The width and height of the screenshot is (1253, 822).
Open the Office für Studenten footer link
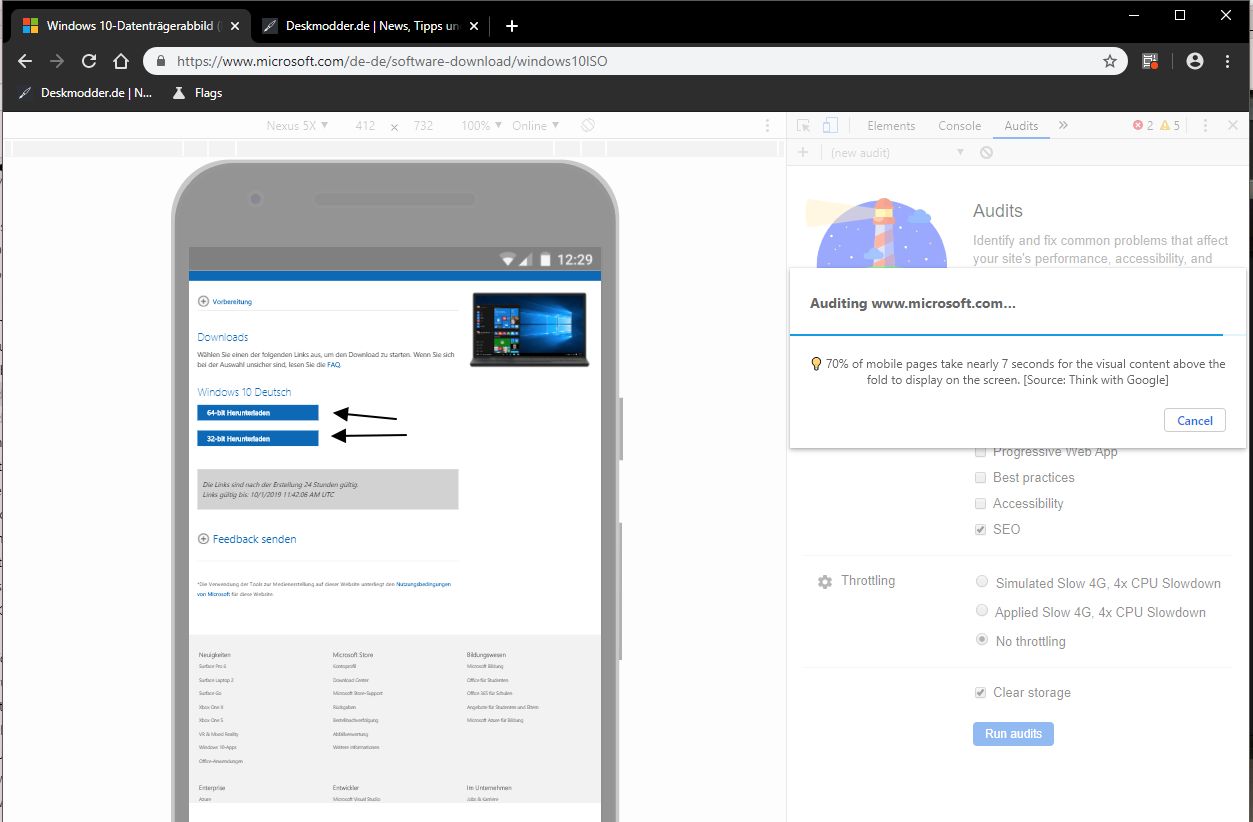489,680
